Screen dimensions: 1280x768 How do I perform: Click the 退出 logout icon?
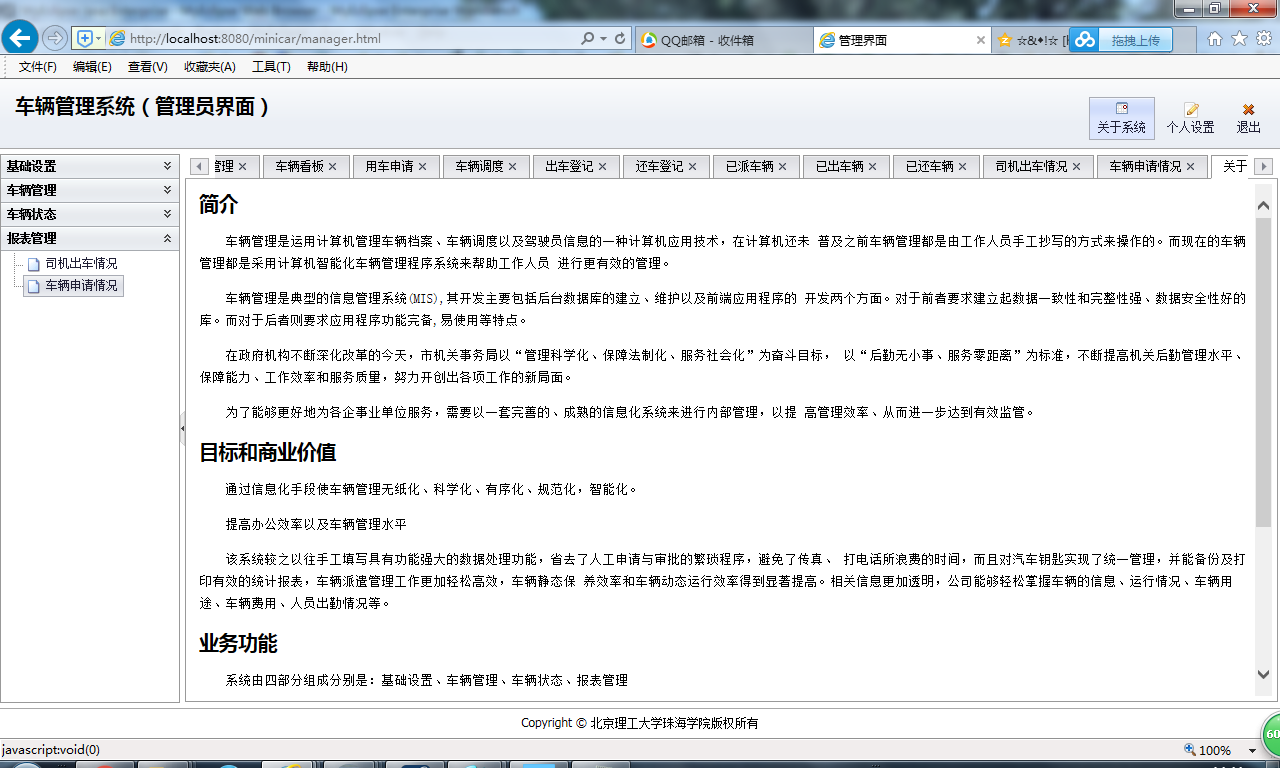click(x=1248, y=118)
